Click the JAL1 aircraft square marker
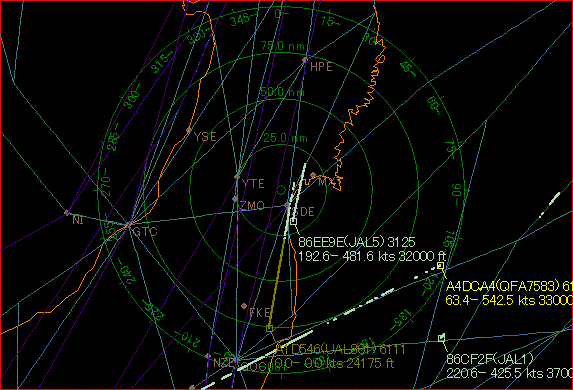Image resolution: width=573 pixels, height=390 pixels. (441, 338)
